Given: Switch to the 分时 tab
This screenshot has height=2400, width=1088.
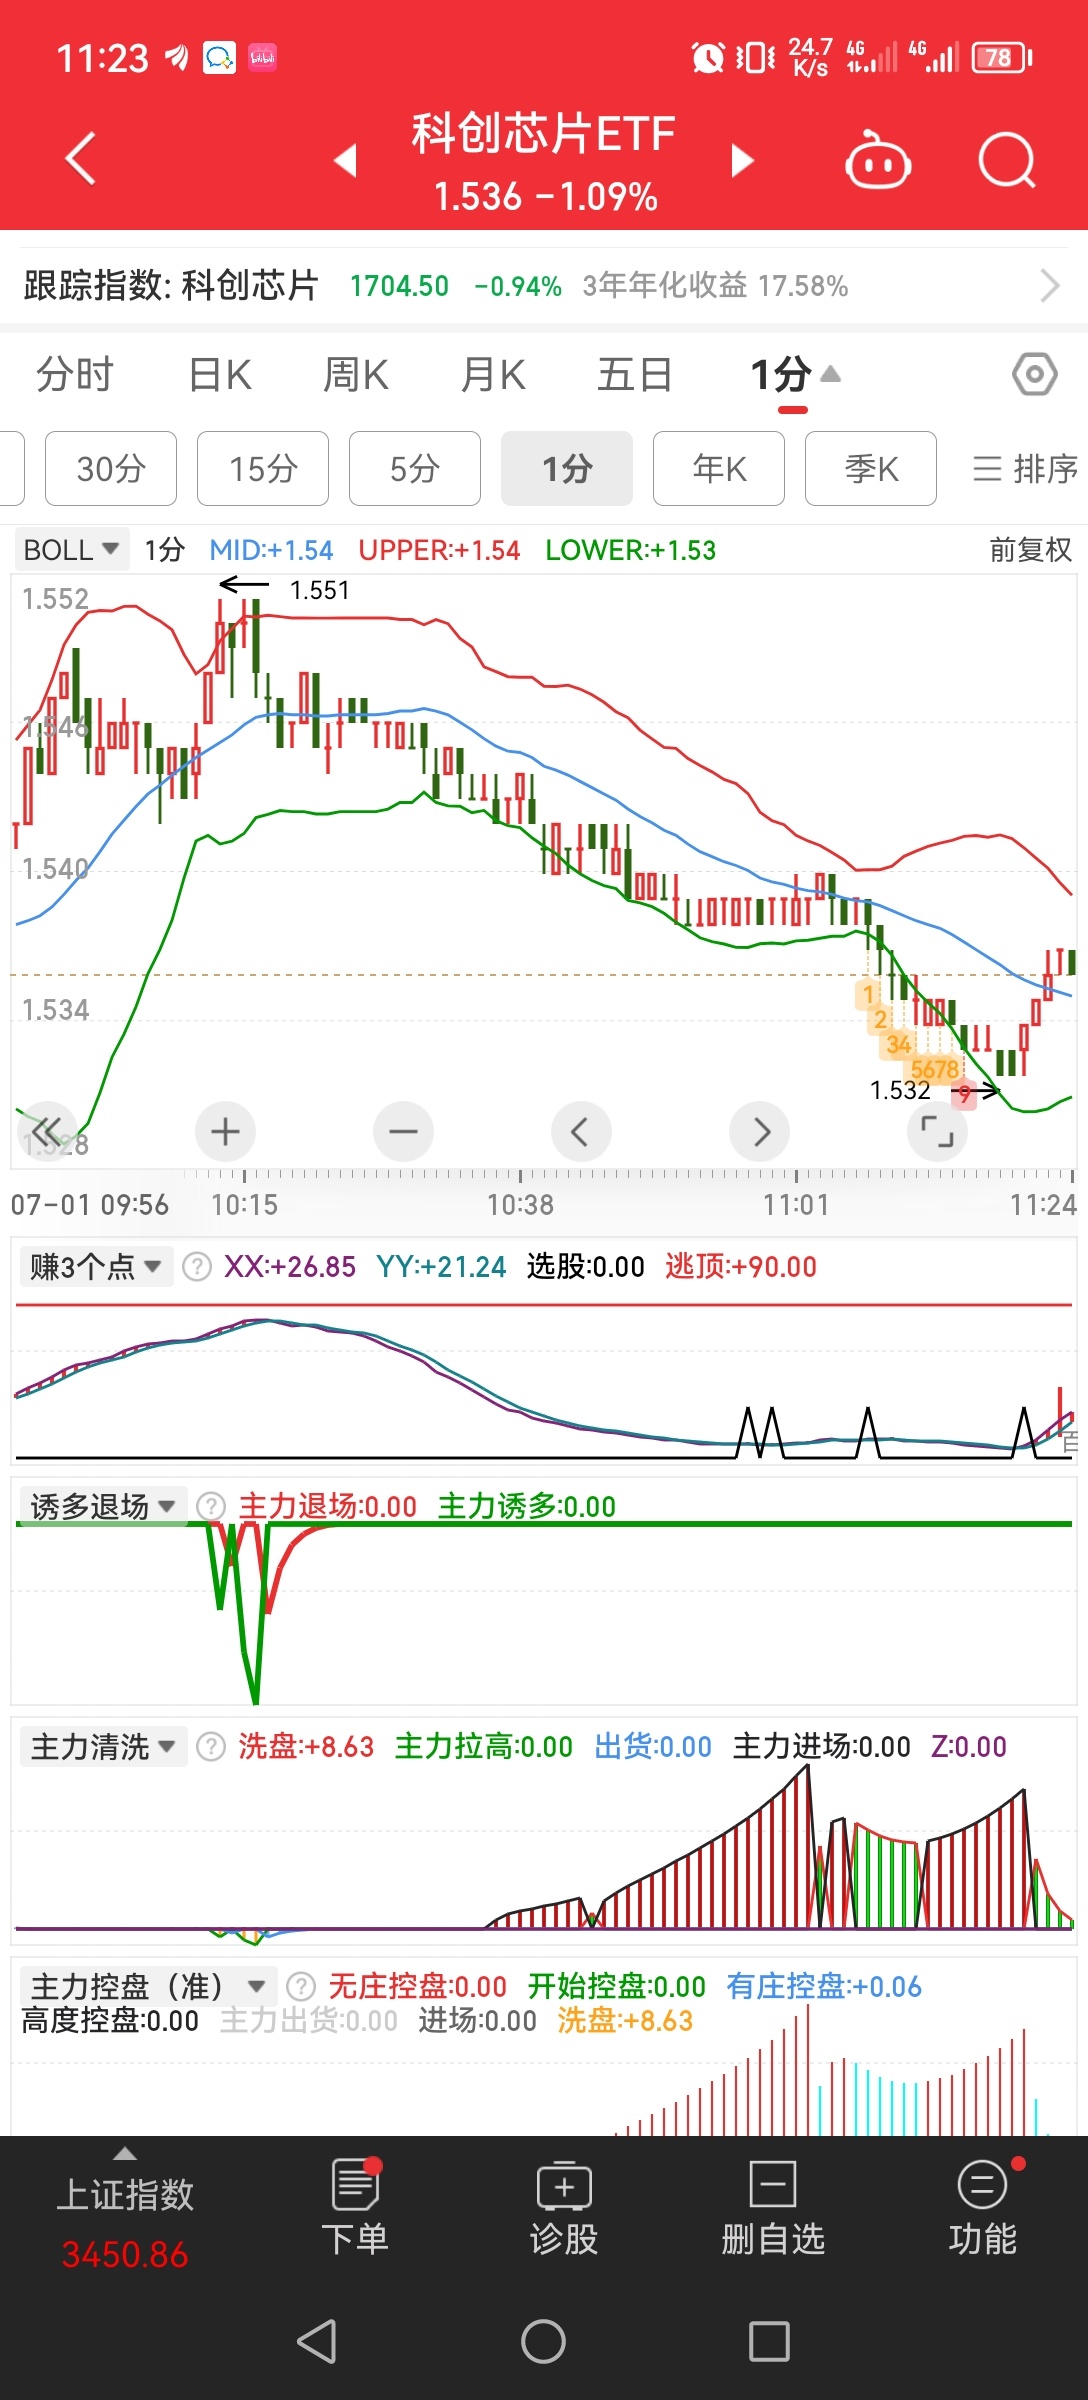Looking at the screenshot, I should [x=75, y=376].
